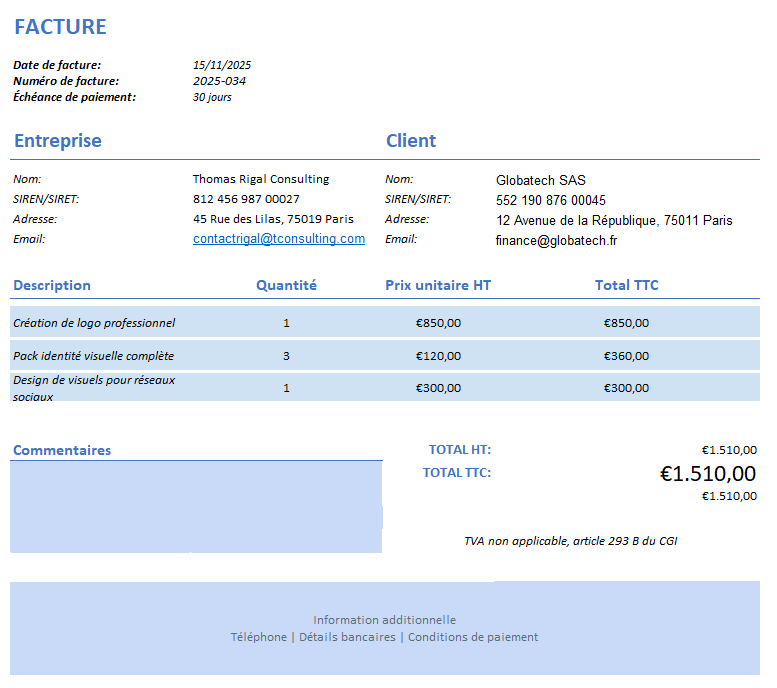Click the Client Adresse label
Viewport: 777px width, 688px height.
[407, 219]
